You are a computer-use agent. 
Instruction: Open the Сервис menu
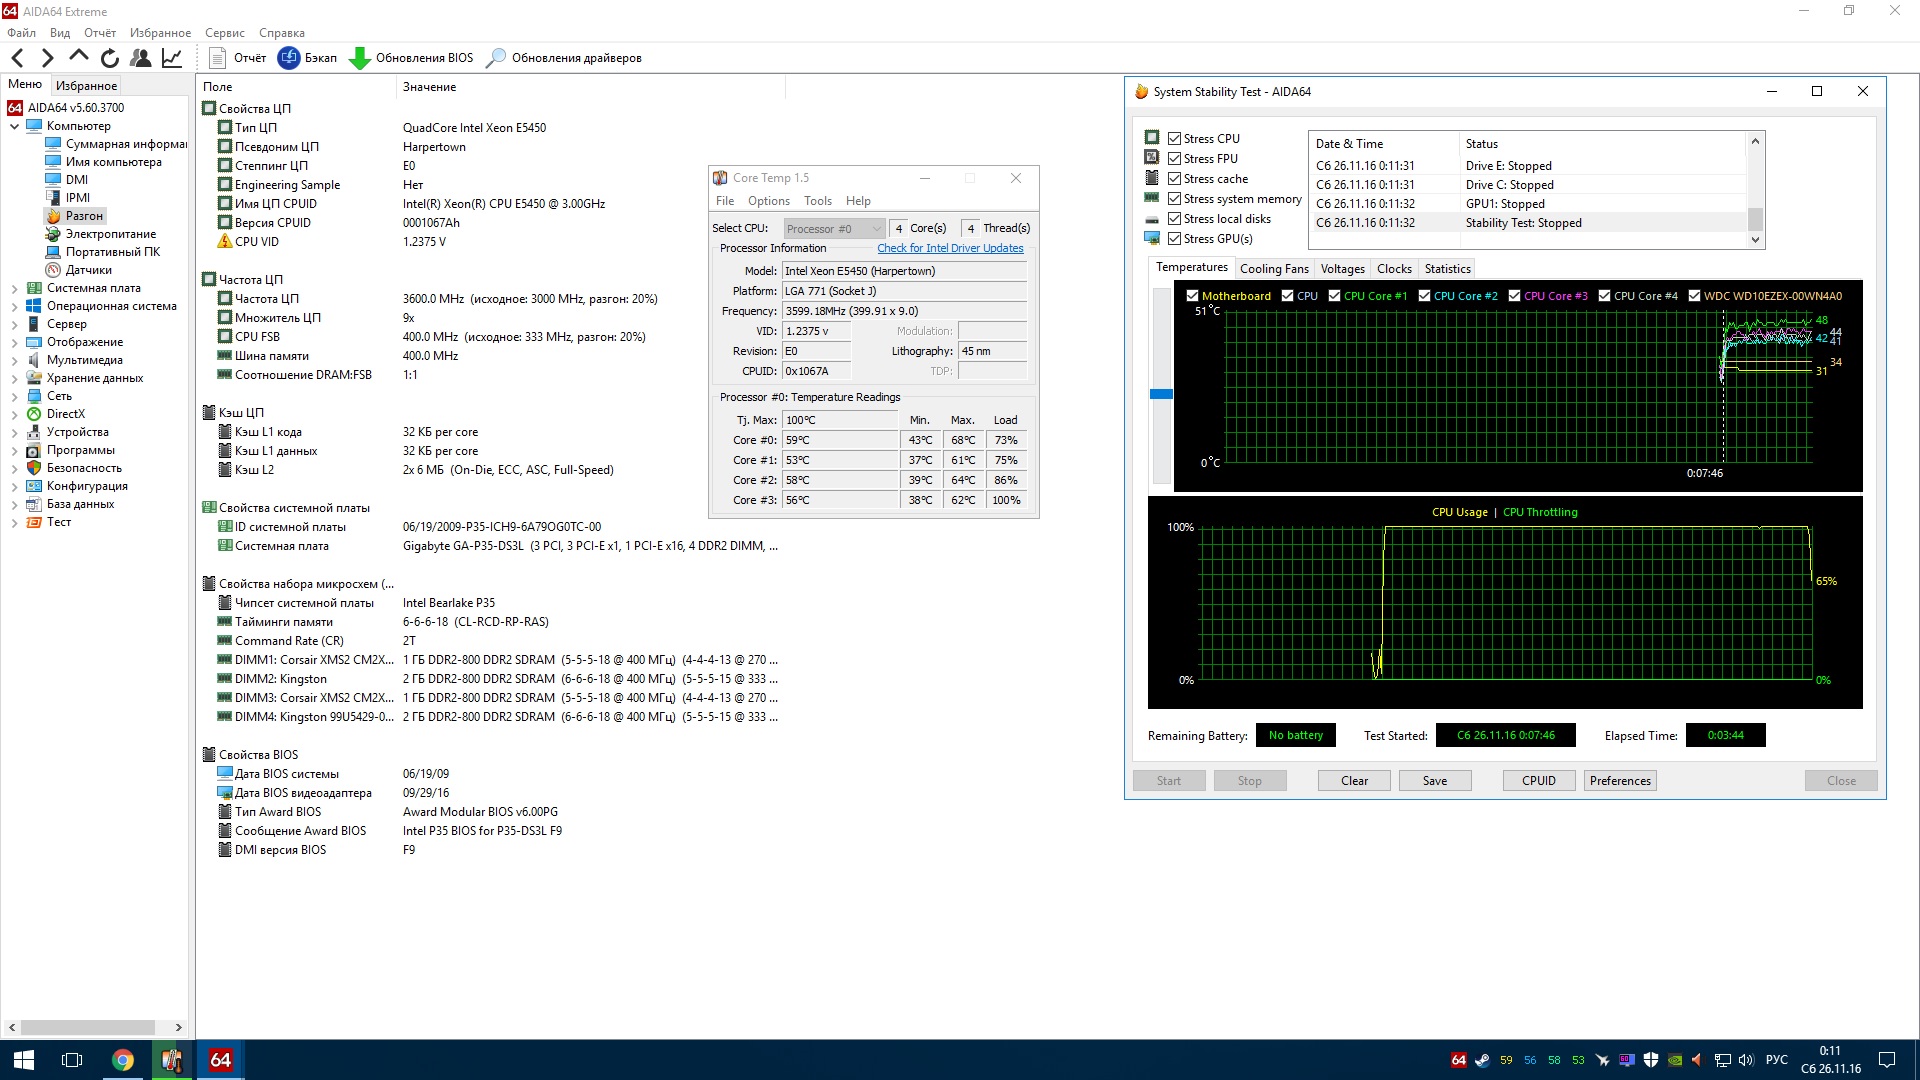224,33
